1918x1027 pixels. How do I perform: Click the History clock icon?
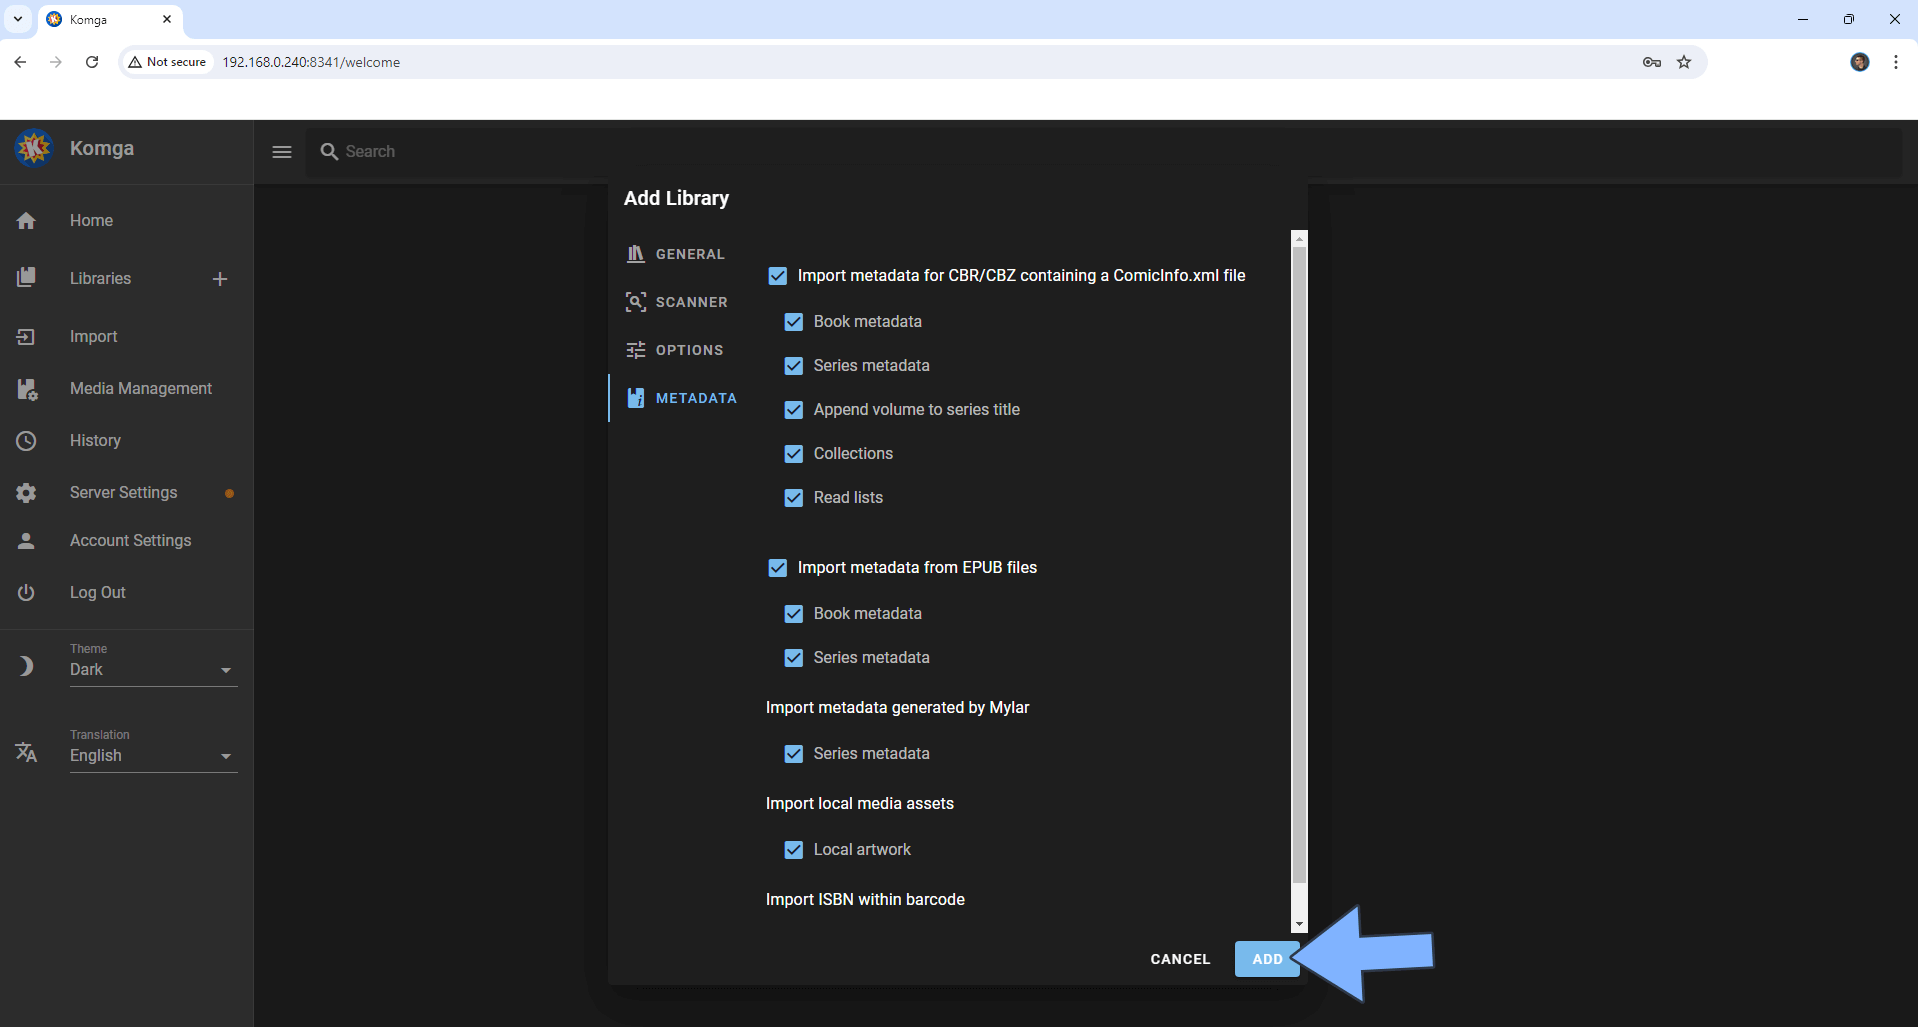26,441
